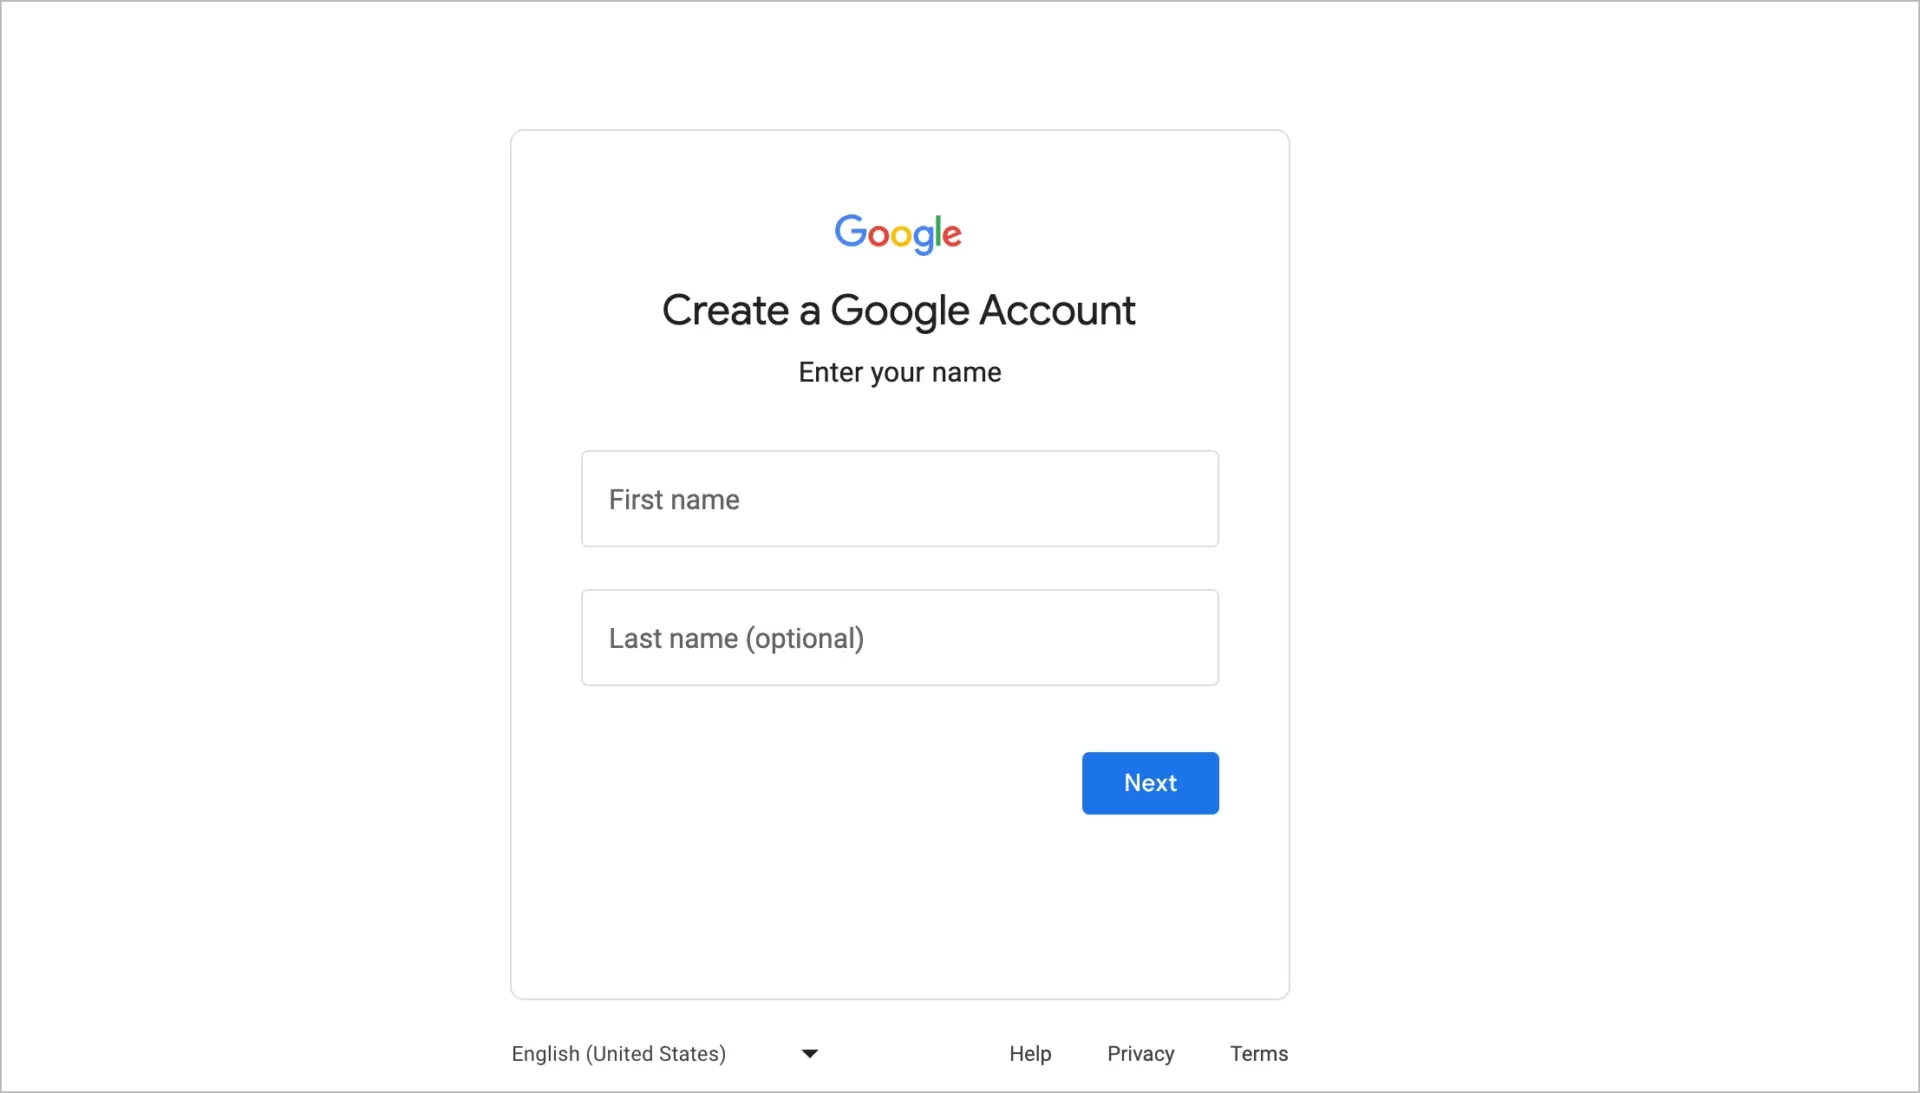This screenshot has height=1093, width=1920.
Task: Click the Google logo
Action: [x=897, y=234]
